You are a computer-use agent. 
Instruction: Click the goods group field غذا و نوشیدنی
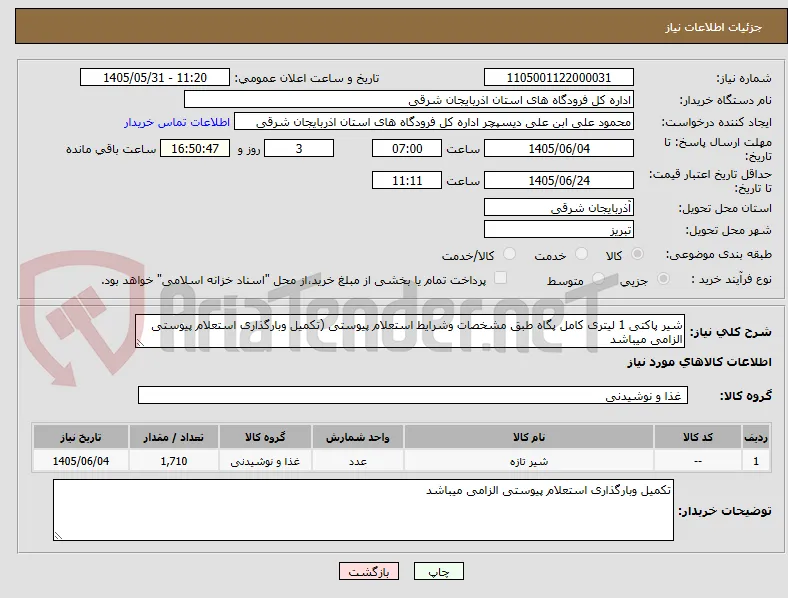[413, 395]
